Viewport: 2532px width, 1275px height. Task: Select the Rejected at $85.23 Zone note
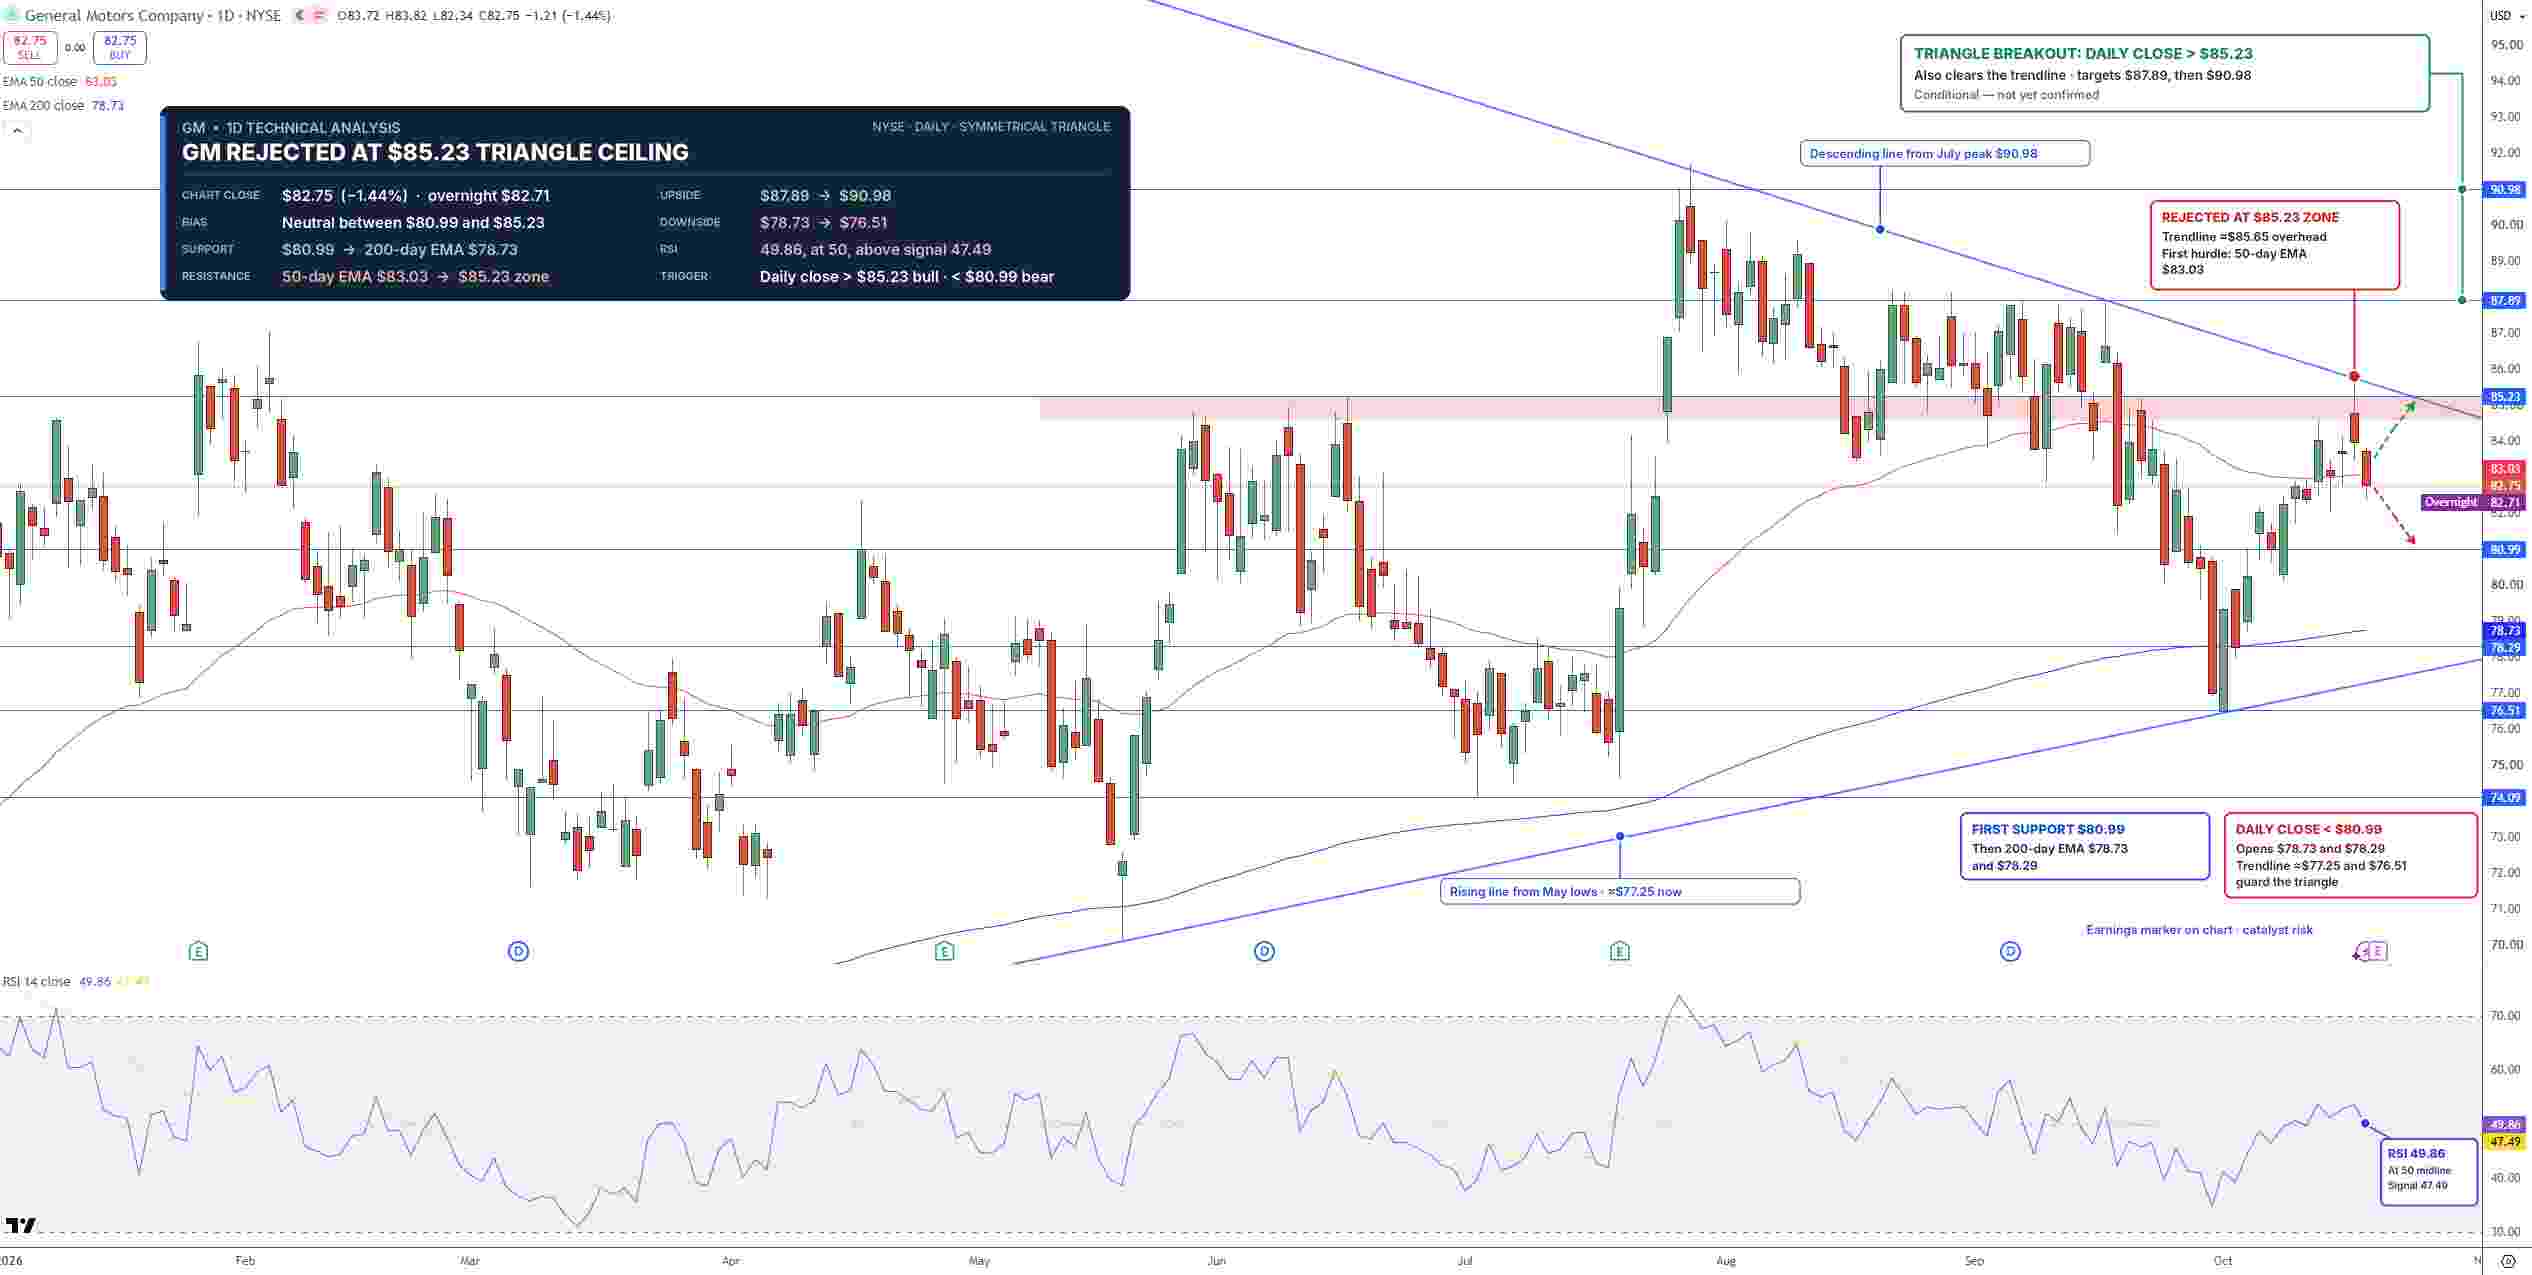[2274, 245]
